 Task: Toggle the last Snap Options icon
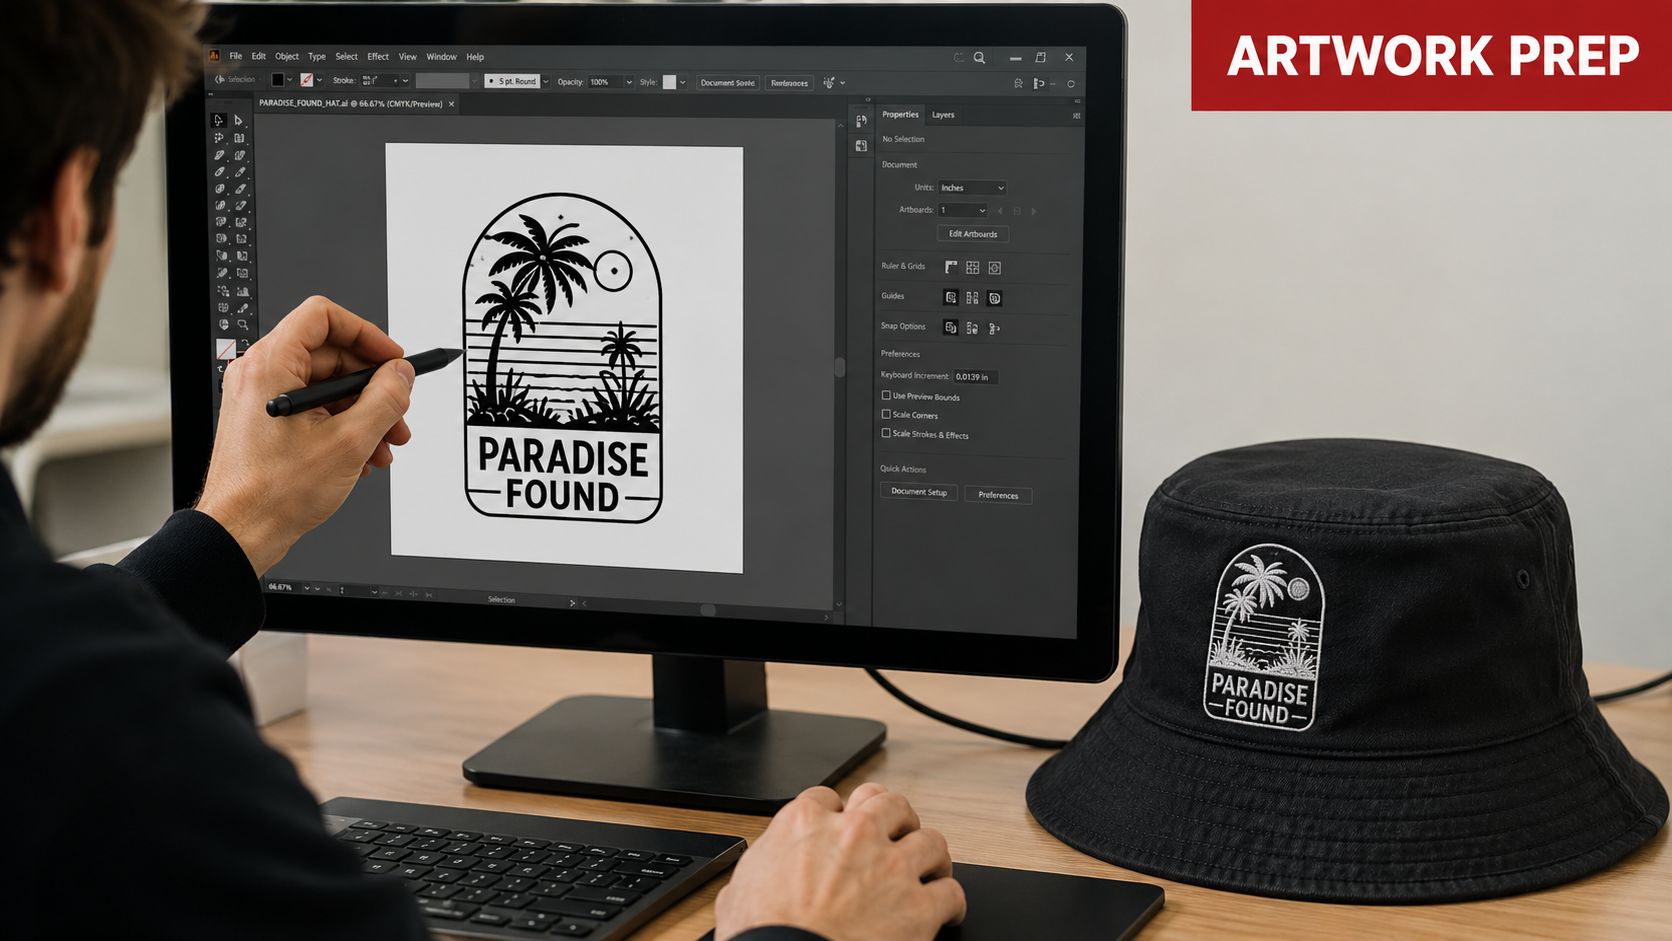tap(994, 328)
